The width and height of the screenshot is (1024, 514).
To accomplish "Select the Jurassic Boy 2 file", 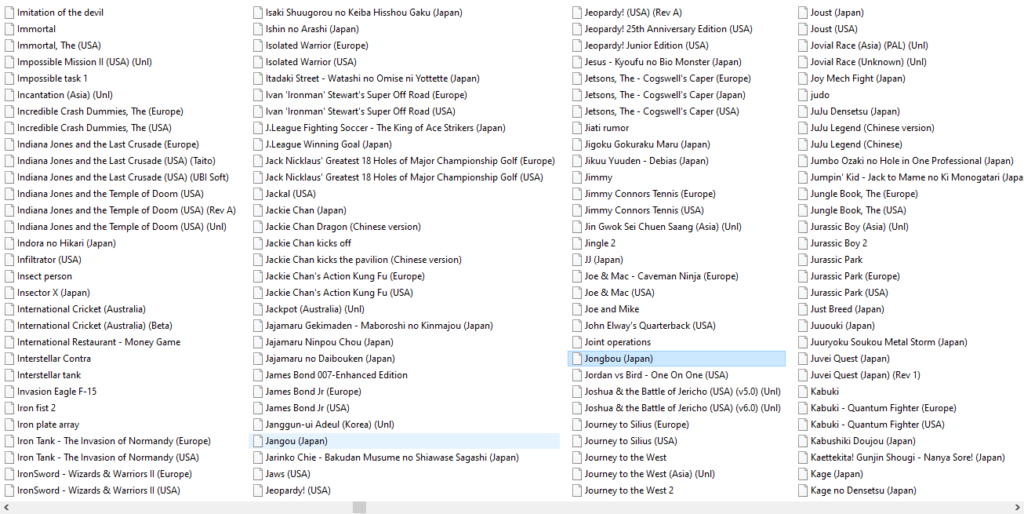I will coord(838,243).
